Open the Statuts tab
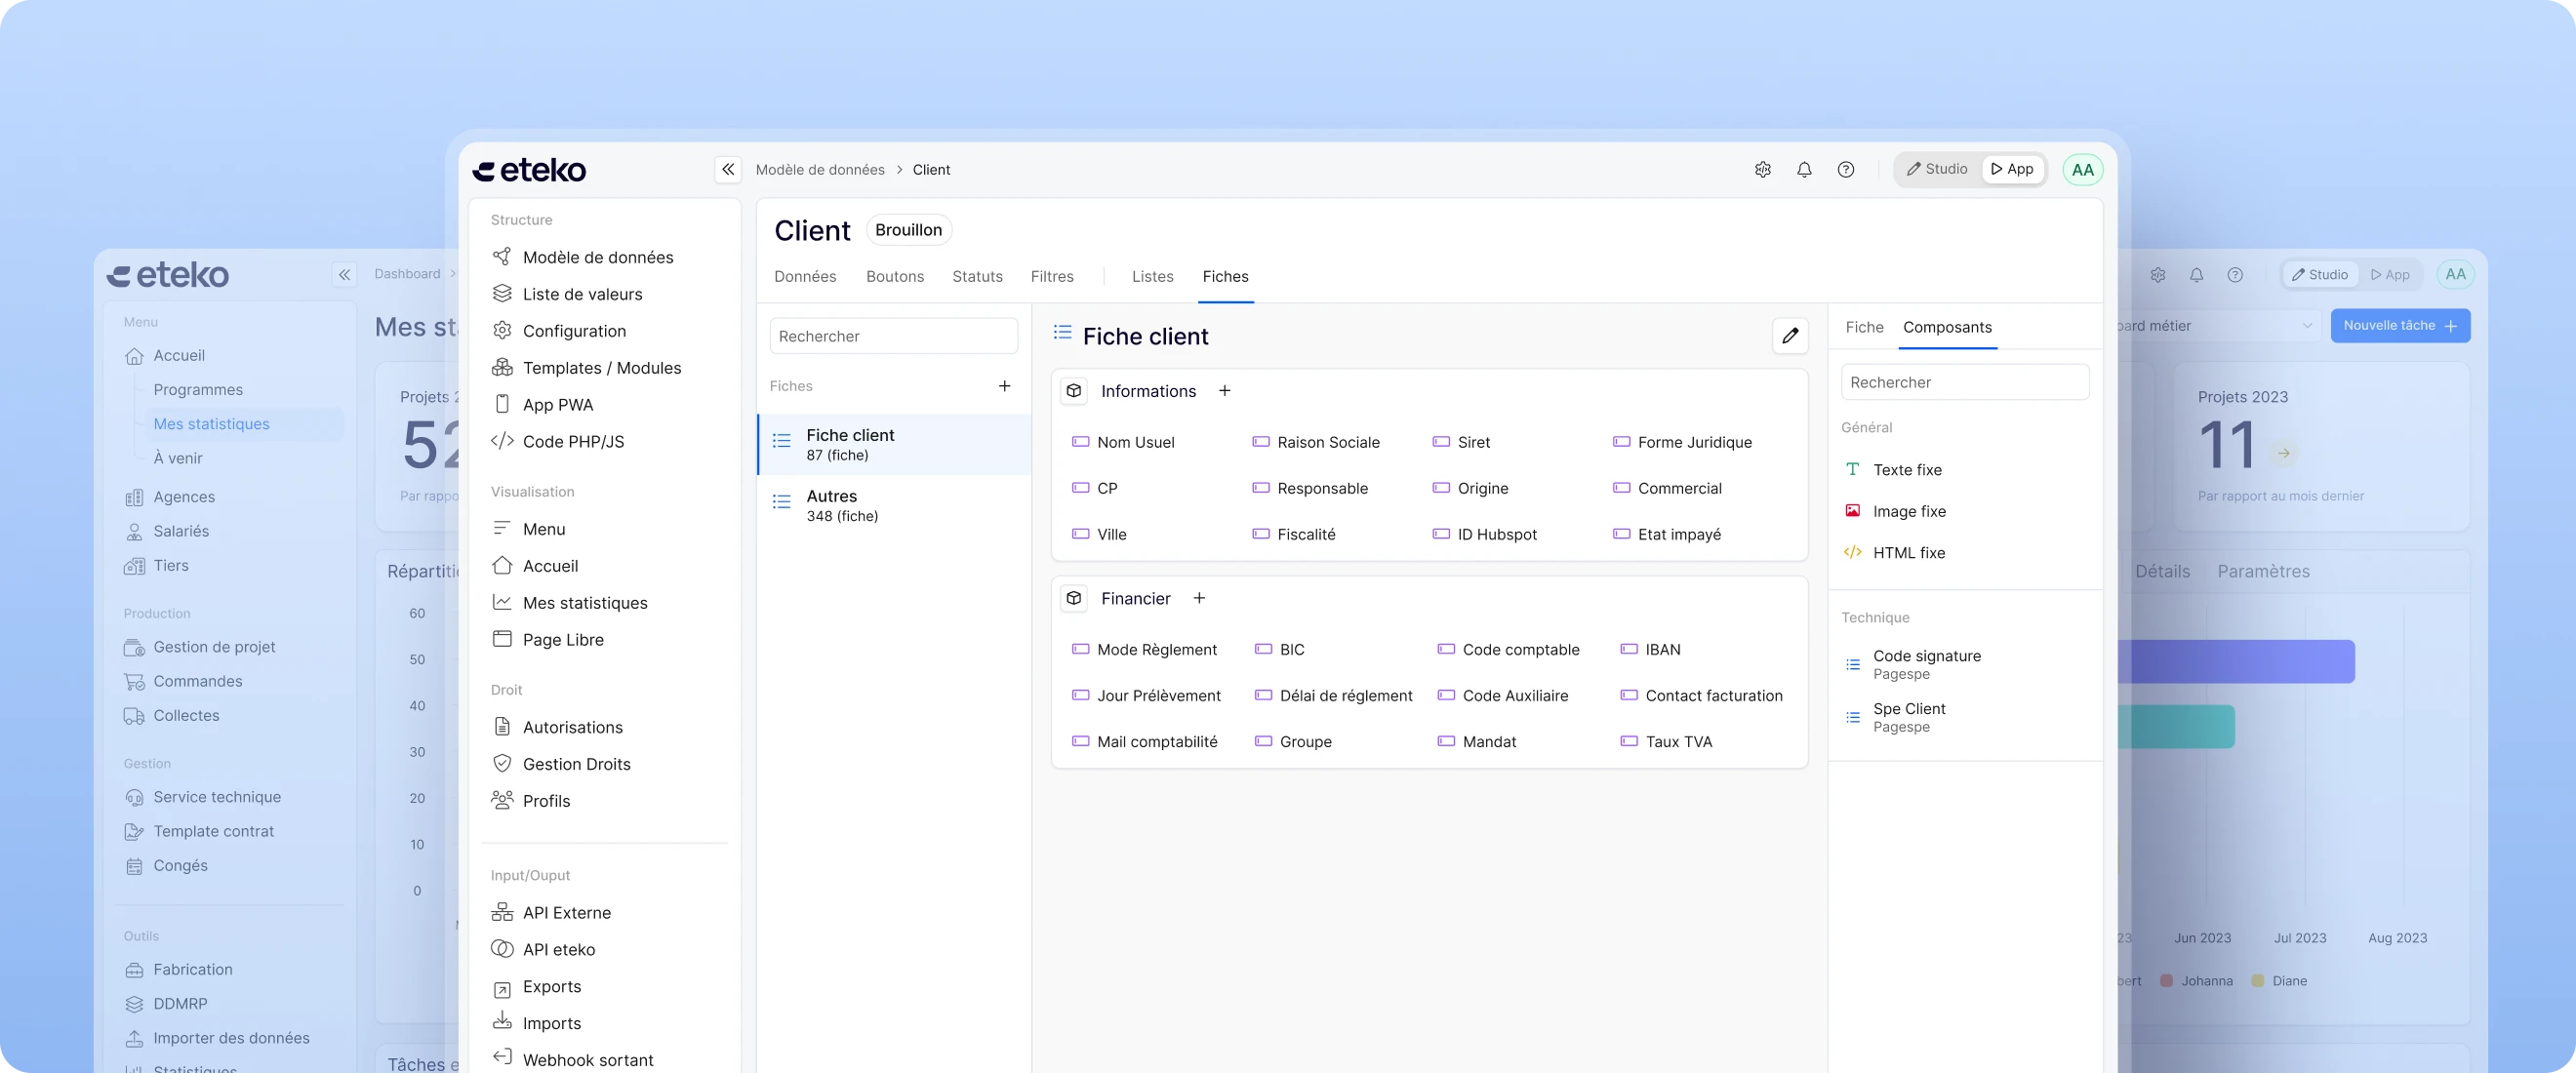Viewport: 2576px width, 1073px height. (977, 277)
